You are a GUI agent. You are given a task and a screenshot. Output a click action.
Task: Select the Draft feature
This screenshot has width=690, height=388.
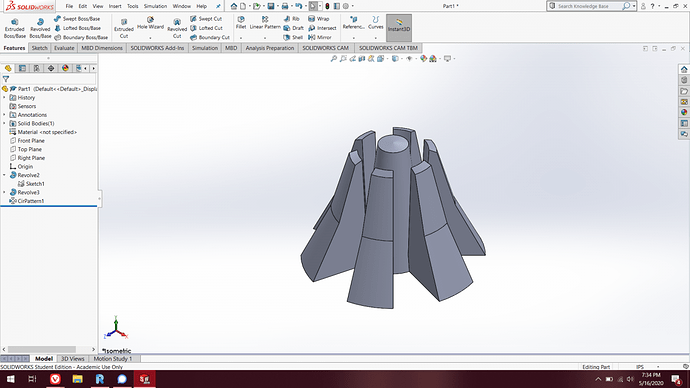[294, 28]
